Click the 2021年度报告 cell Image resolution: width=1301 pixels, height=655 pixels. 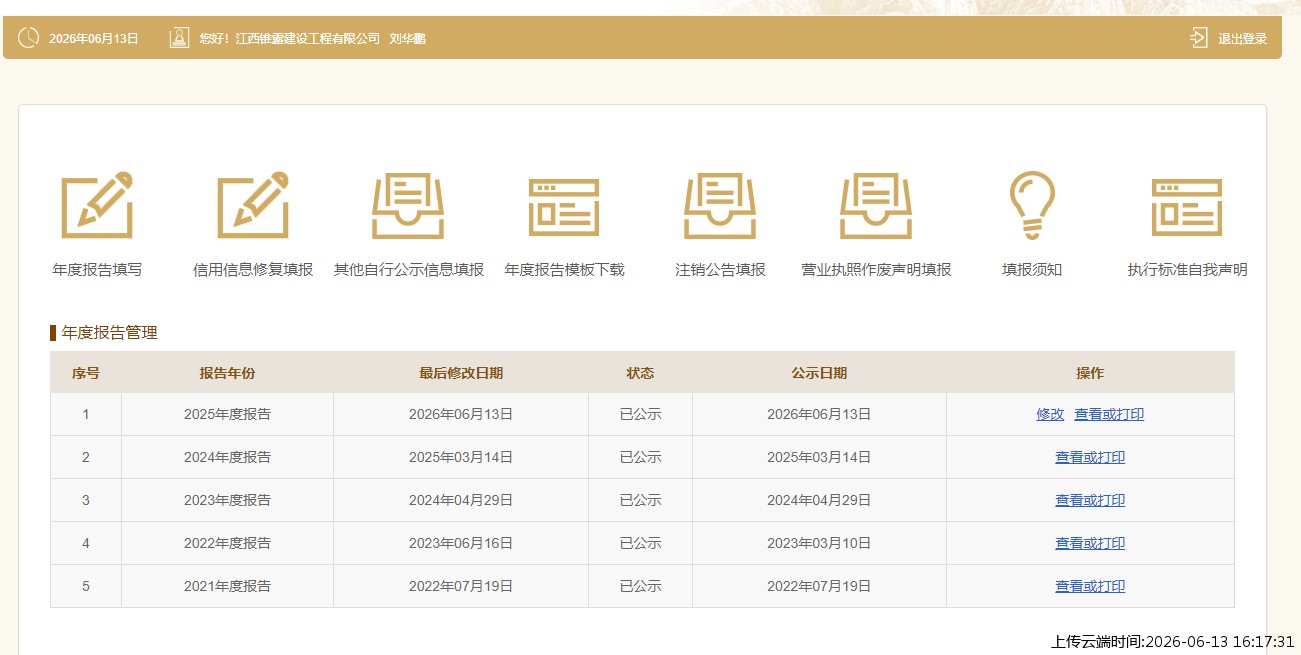point(227,586)
